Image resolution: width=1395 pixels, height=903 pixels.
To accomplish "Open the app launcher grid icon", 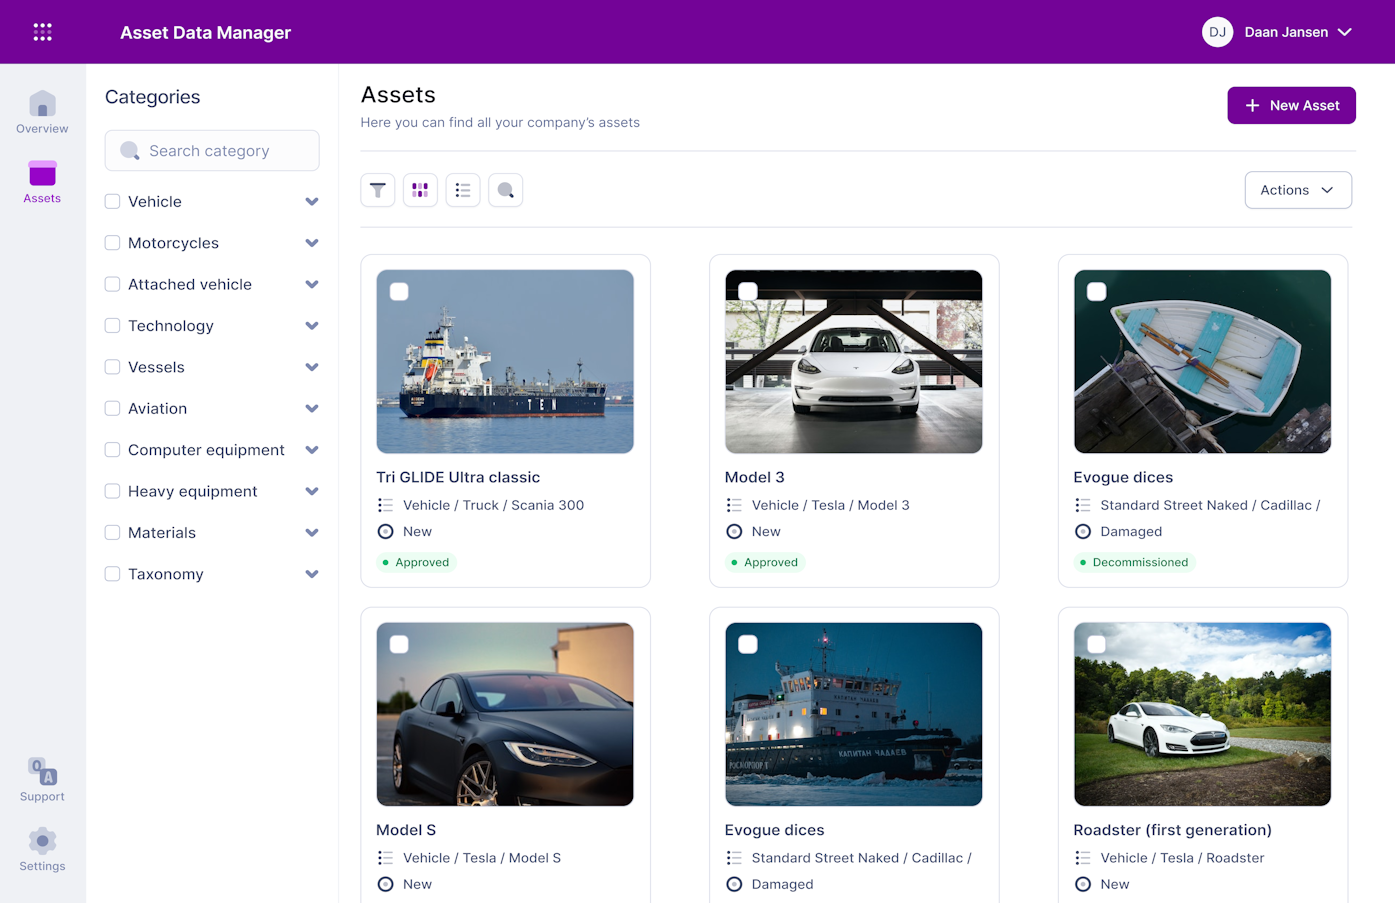I will pos(42,32).
